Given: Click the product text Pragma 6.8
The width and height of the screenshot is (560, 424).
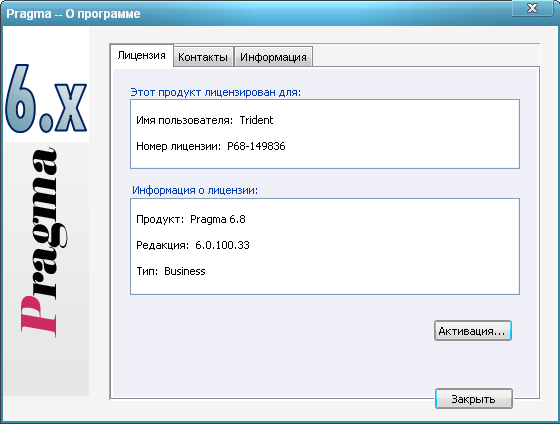Looking at the screenshot, I should 218,219.
